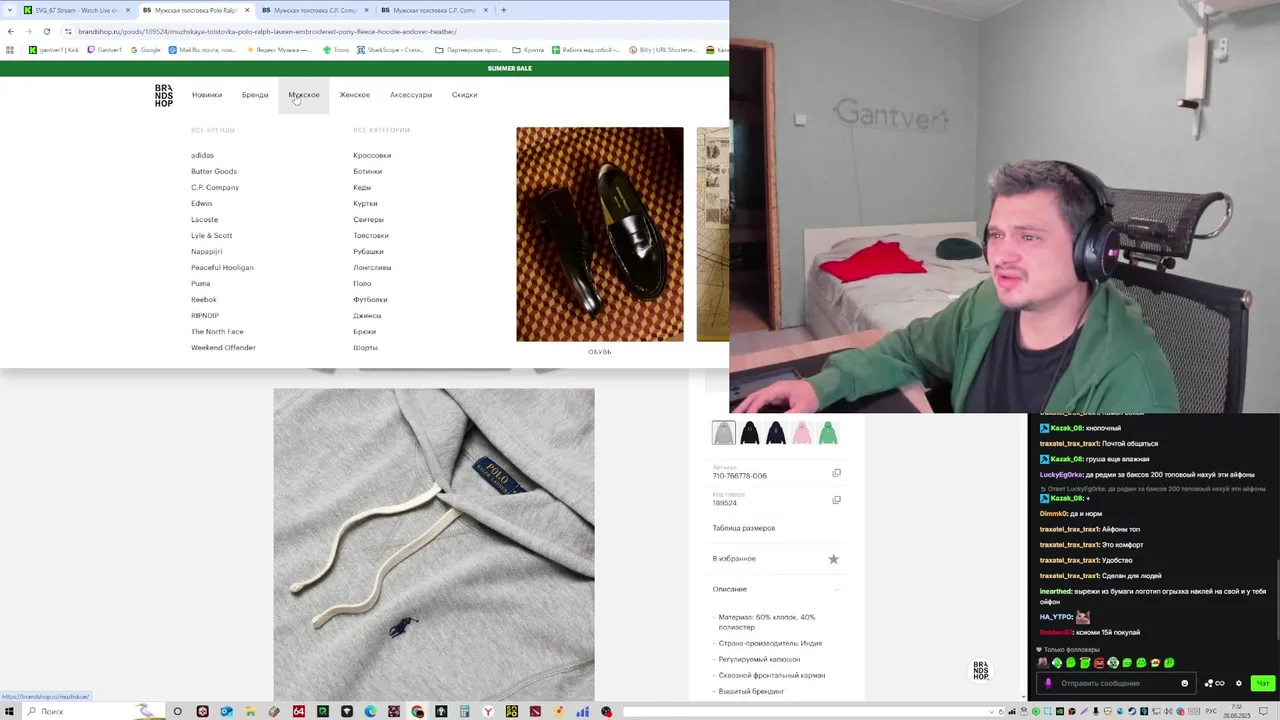Screen dimensions: 1280x720
Task: Select C.P. Company brand
Action: (x=215, y=187)
